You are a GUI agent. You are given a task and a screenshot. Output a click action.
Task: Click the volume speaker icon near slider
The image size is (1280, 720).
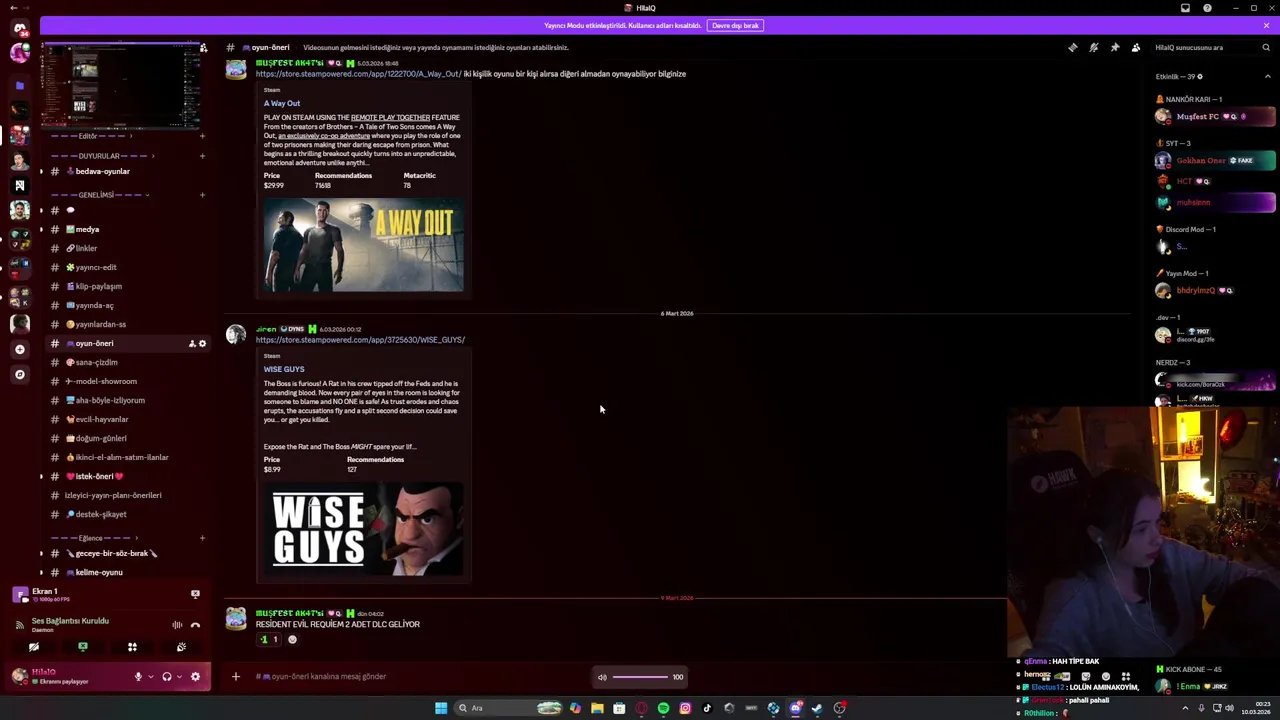pos(602,677)
